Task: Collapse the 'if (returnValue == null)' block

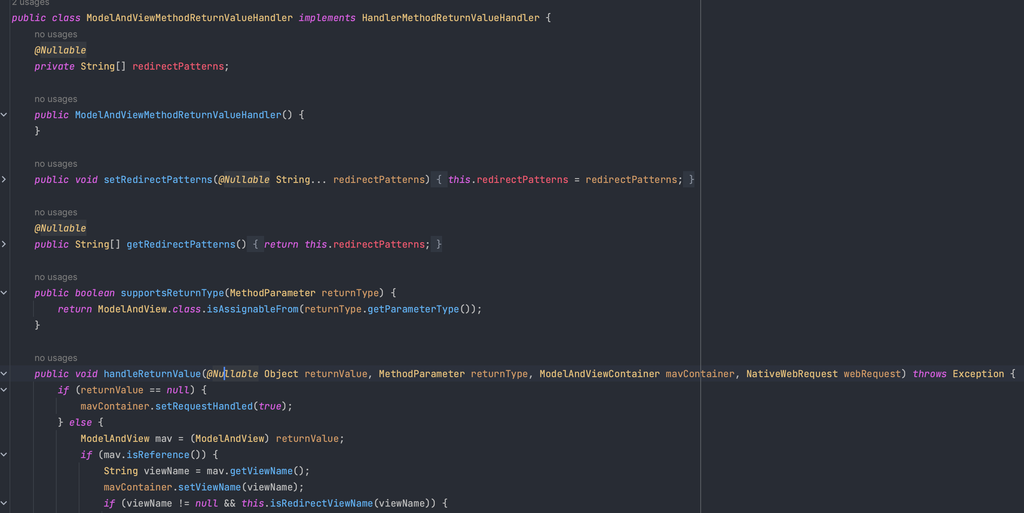Action: click(4, 390)
